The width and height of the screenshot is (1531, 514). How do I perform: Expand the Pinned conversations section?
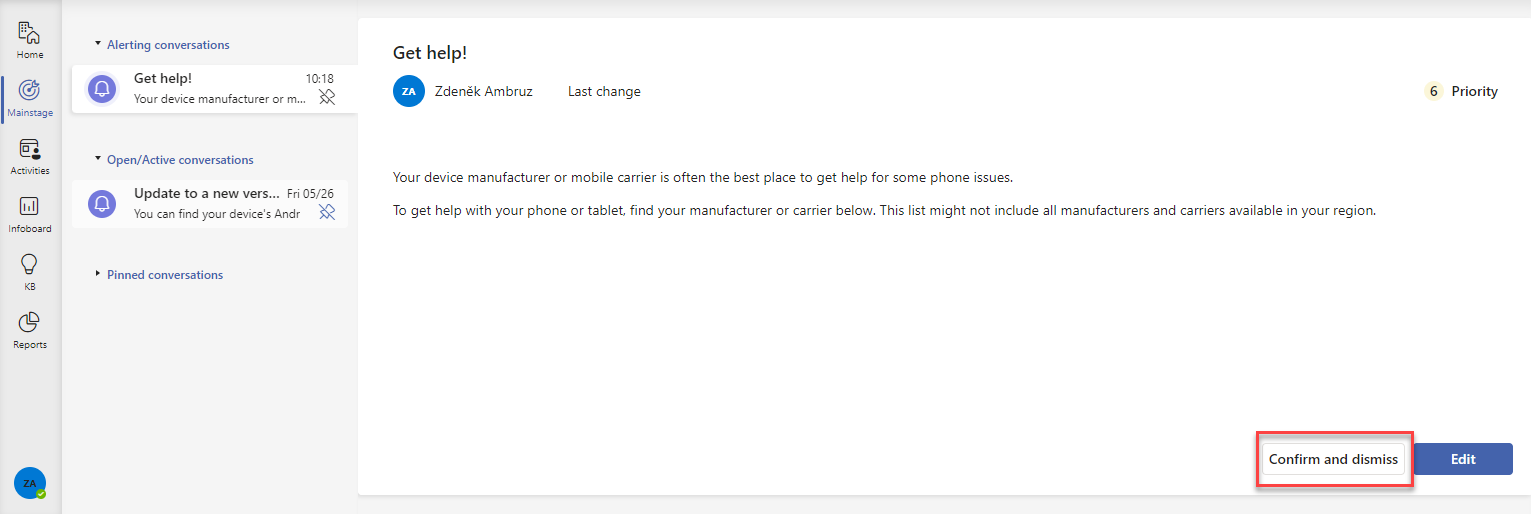tap(158, 275)
